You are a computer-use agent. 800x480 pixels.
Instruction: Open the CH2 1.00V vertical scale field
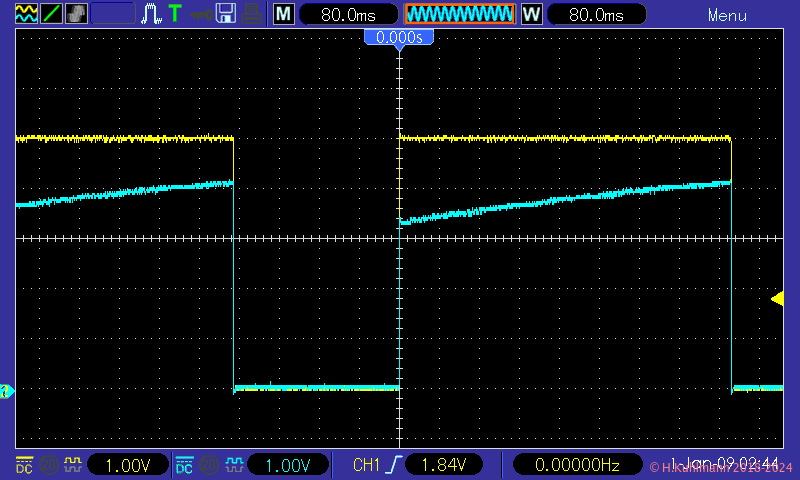point(289,465)
